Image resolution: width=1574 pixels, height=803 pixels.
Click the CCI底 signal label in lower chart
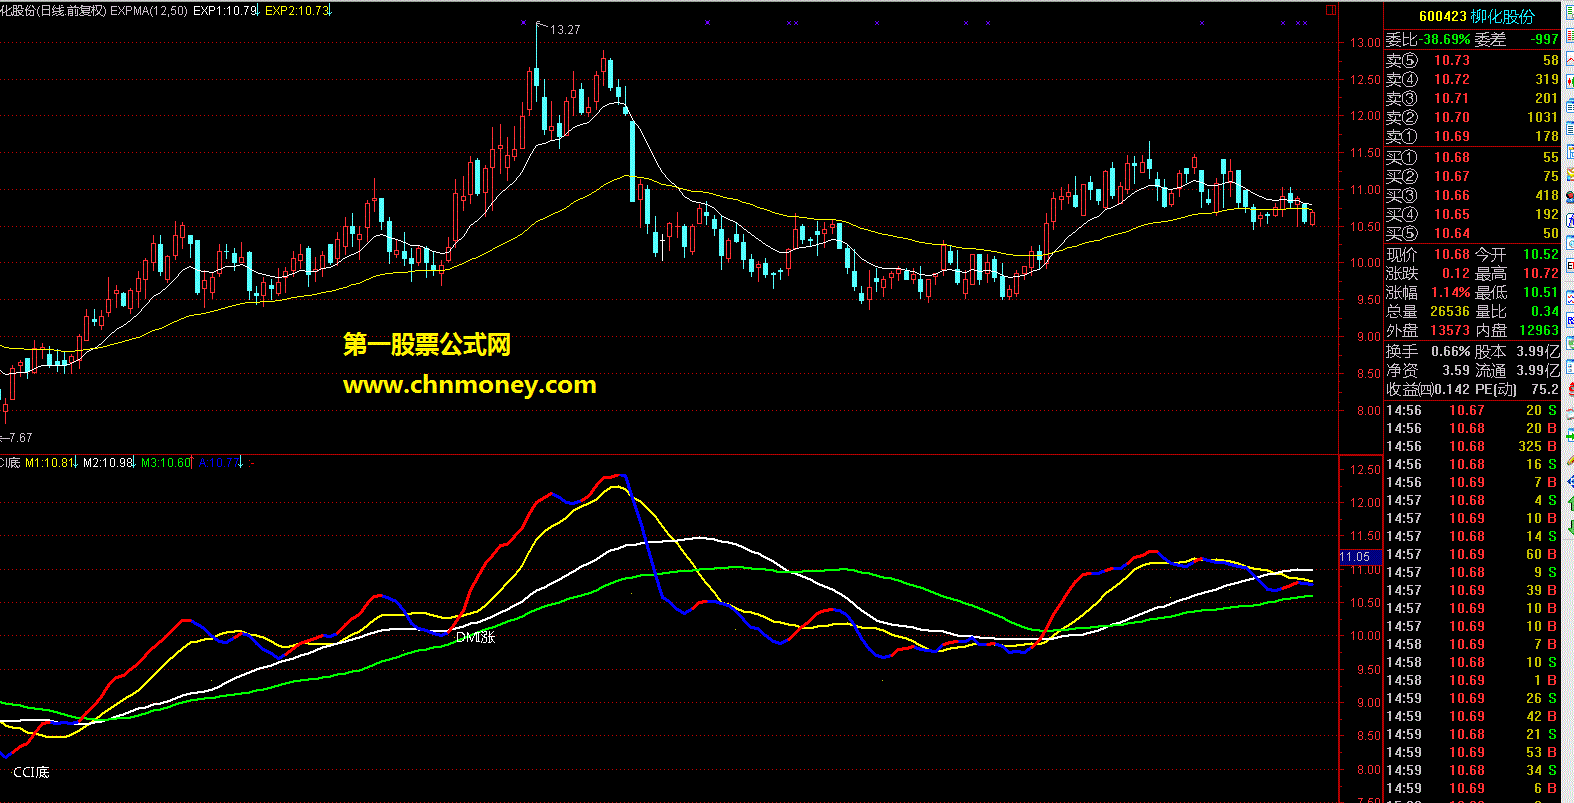click(x=31, y=772)
